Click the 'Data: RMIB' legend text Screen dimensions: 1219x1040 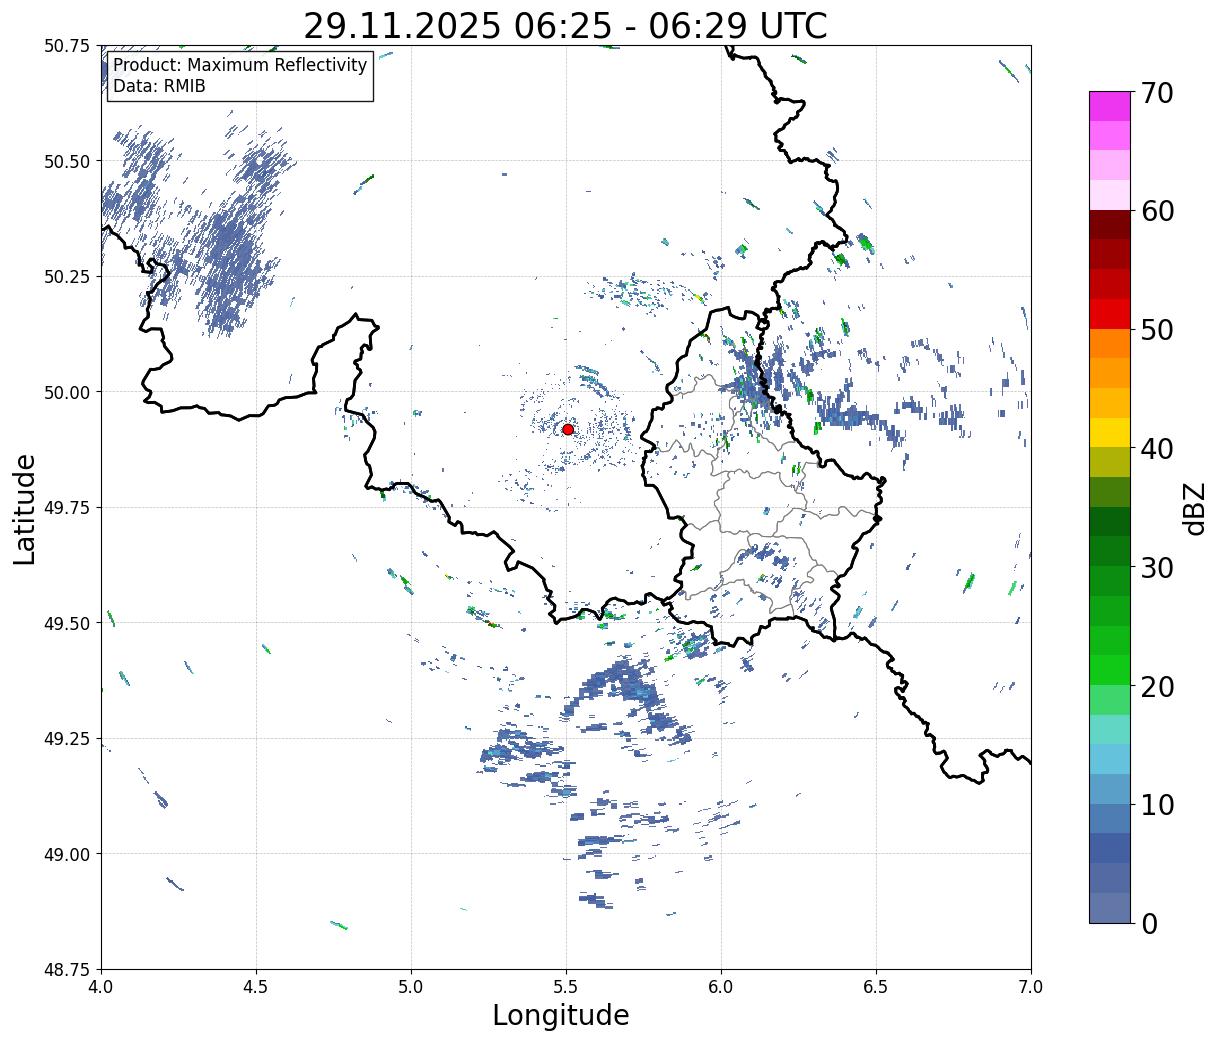click(159, 86)
